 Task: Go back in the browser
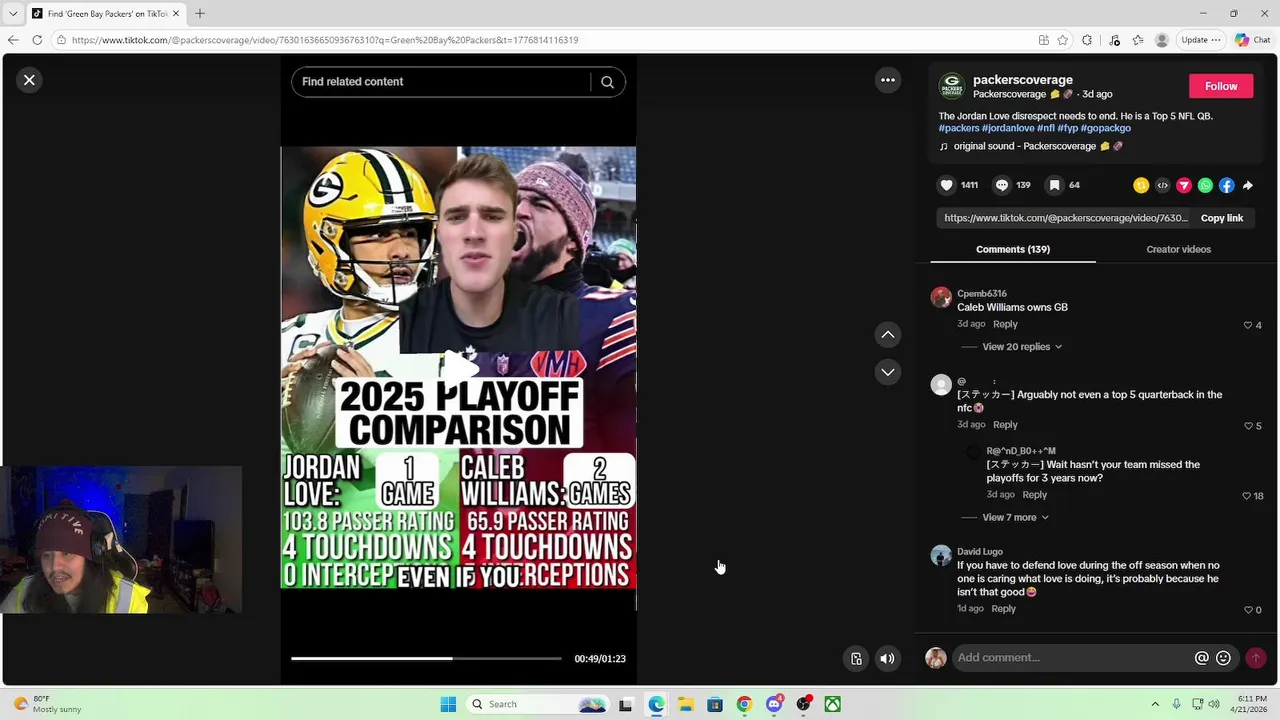point(13,40)
